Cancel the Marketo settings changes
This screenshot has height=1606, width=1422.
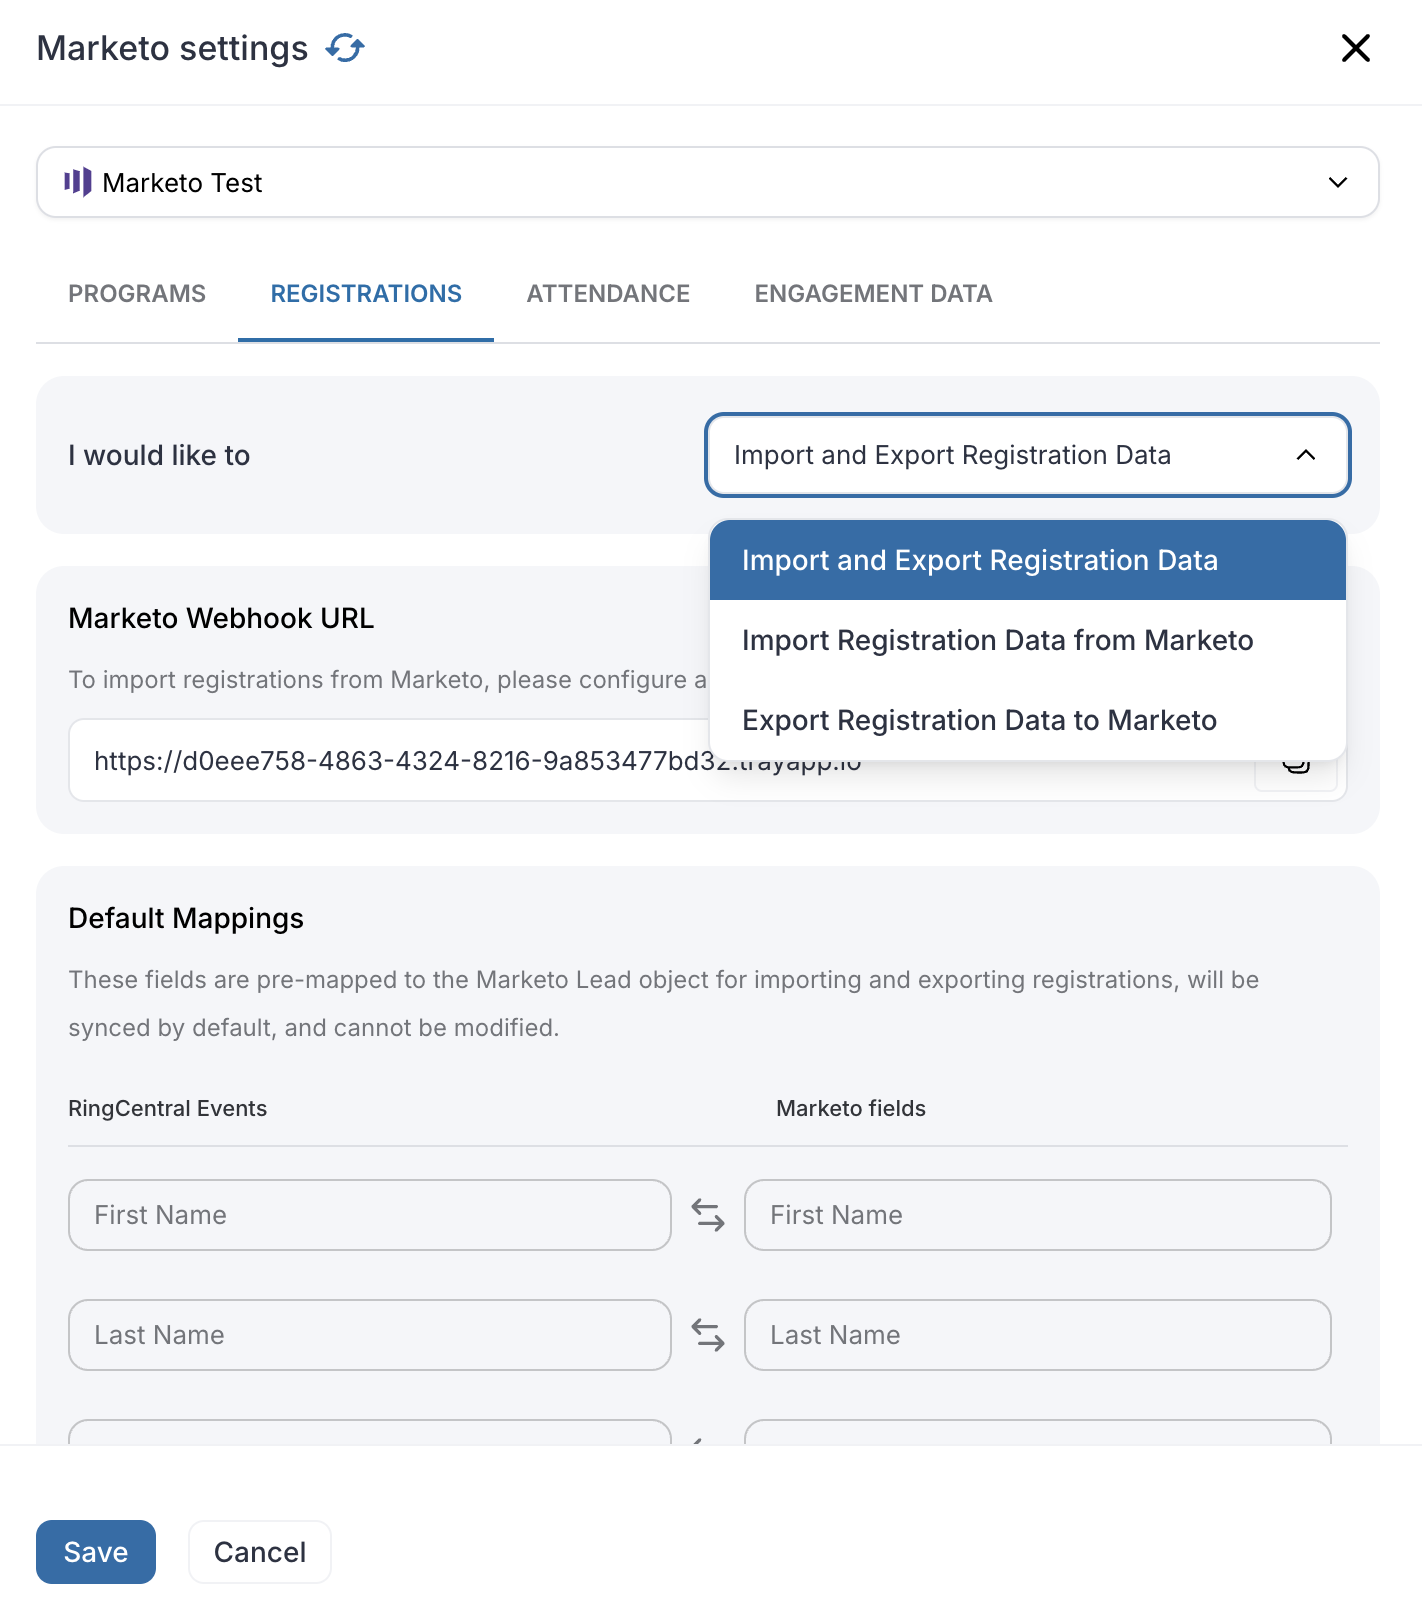point(260,1552)
